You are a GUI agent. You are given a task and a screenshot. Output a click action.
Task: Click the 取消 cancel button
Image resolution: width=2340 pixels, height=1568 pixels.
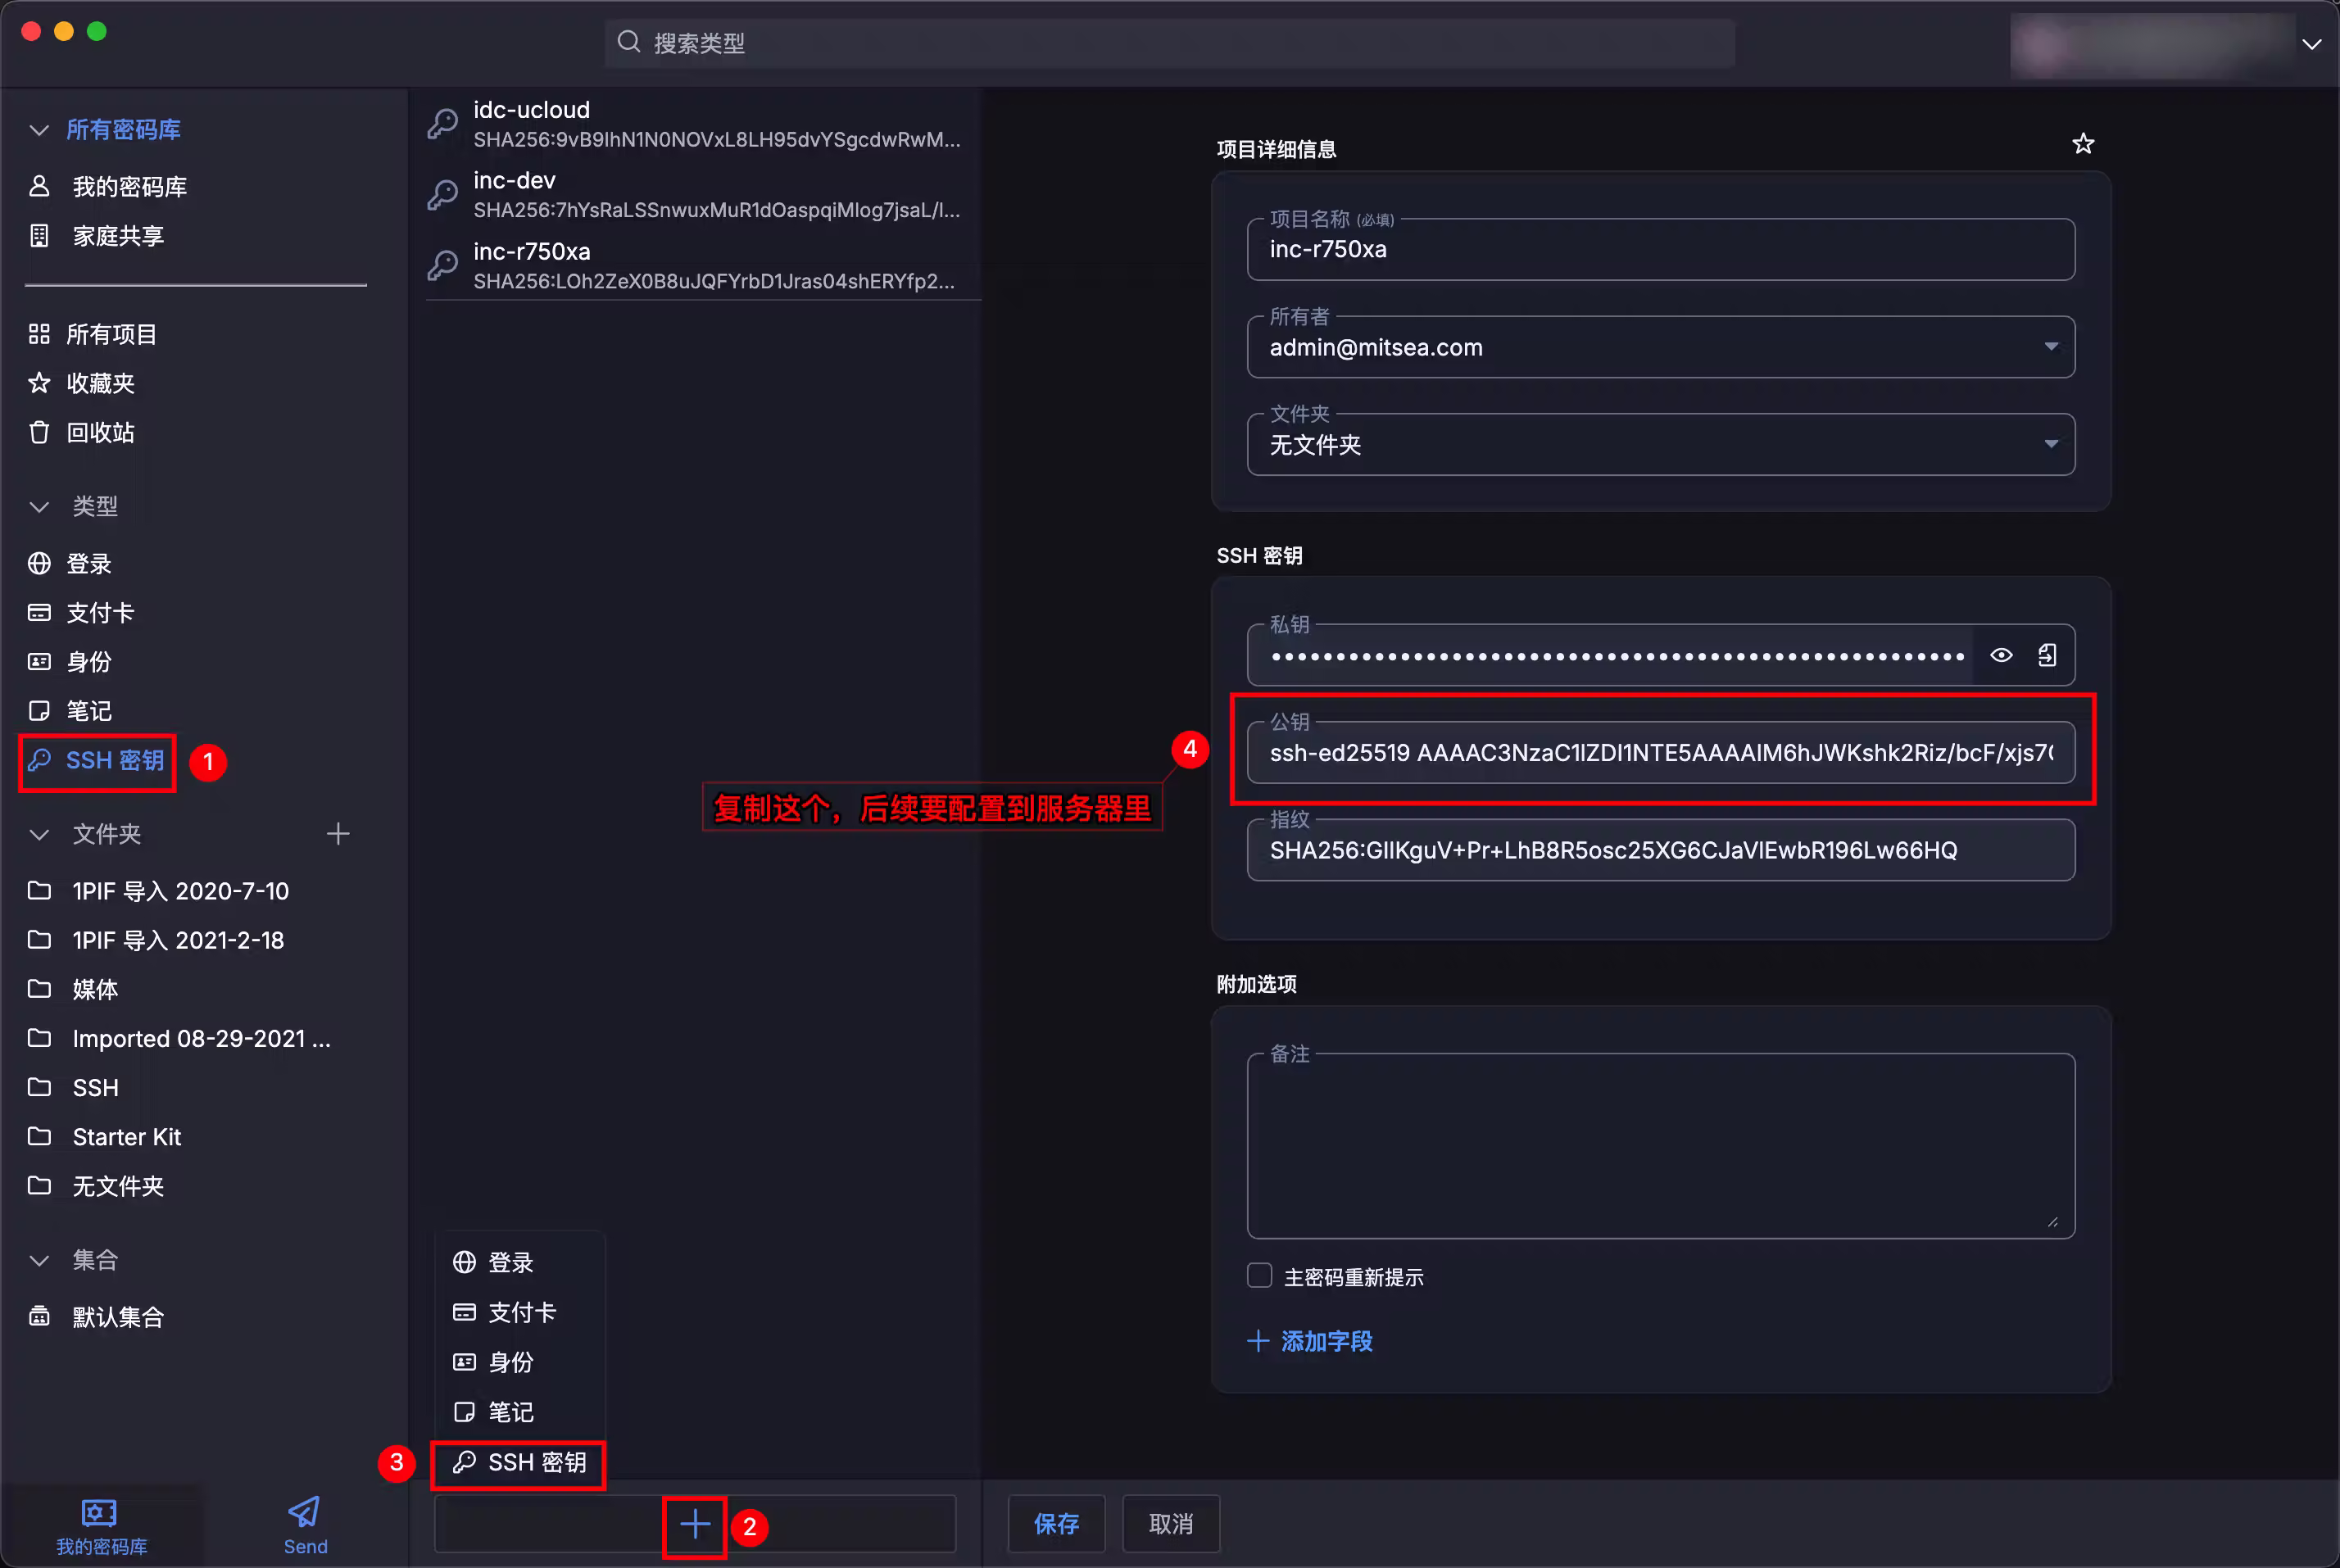(x=1170, y=1524)
